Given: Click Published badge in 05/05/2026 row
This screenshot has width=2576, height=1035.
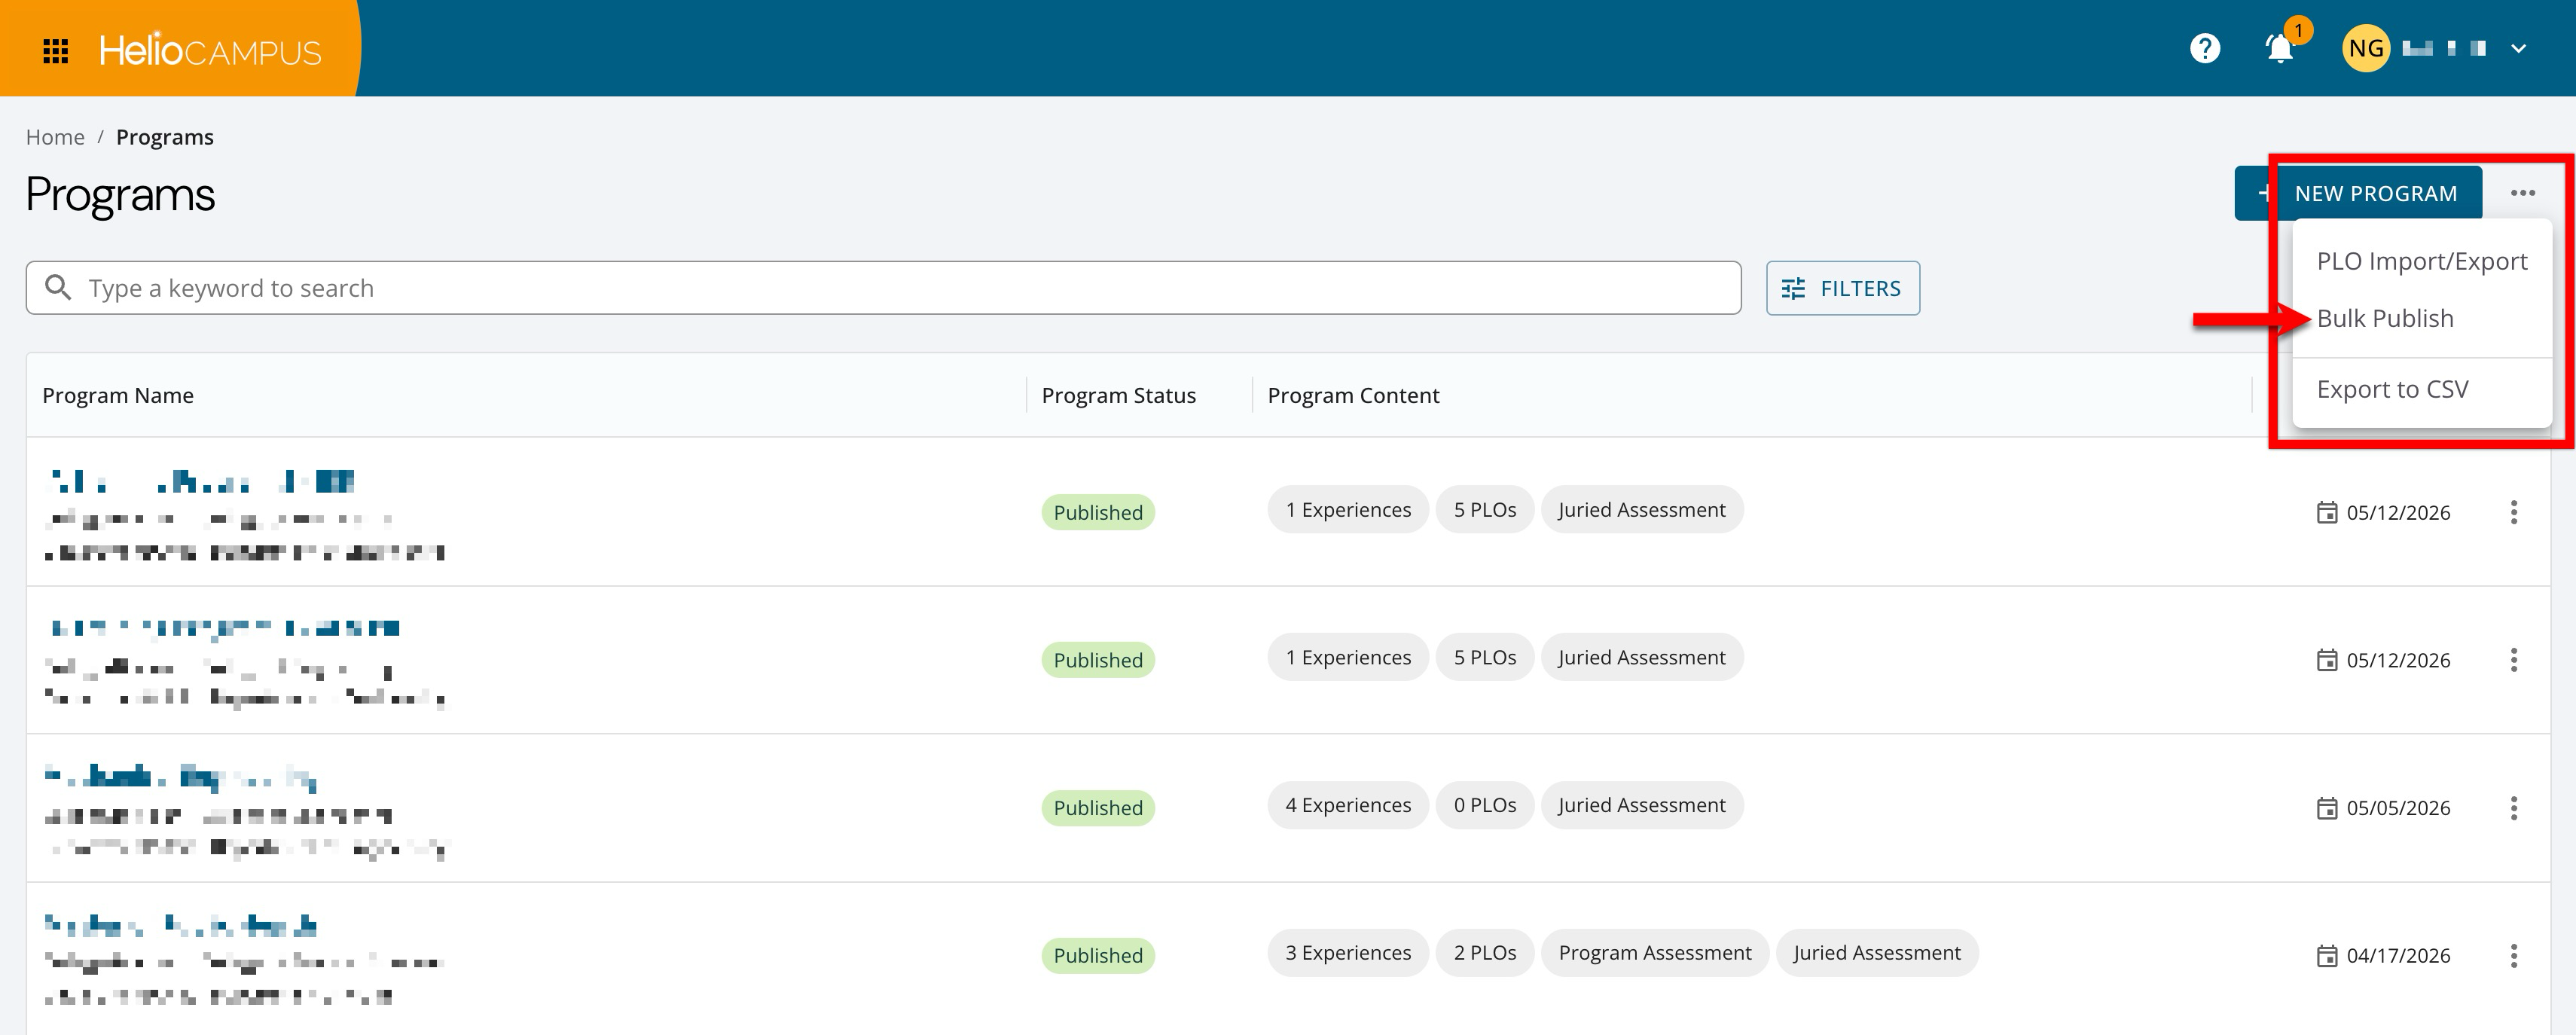Looking at the screenshot, I should 1097,808.
